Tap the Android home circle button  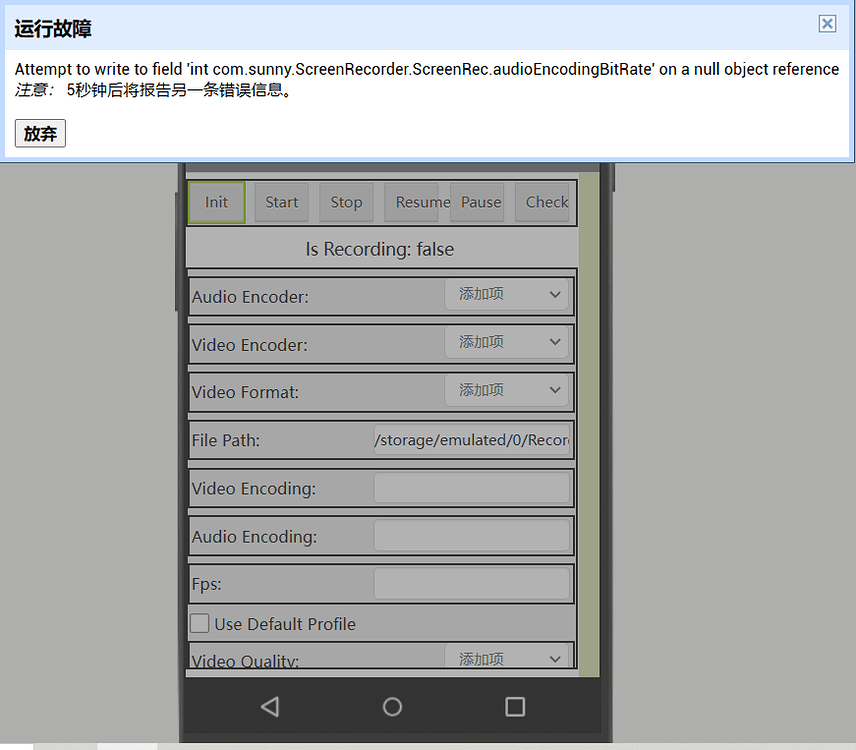(392, 707)
